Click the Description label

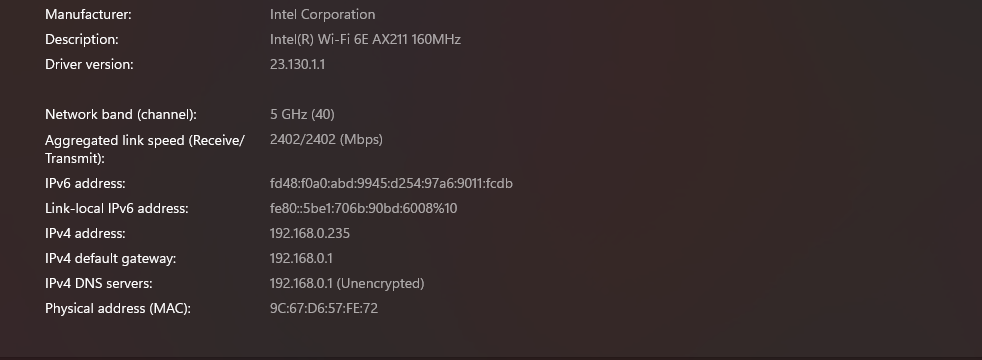(81, 39)
